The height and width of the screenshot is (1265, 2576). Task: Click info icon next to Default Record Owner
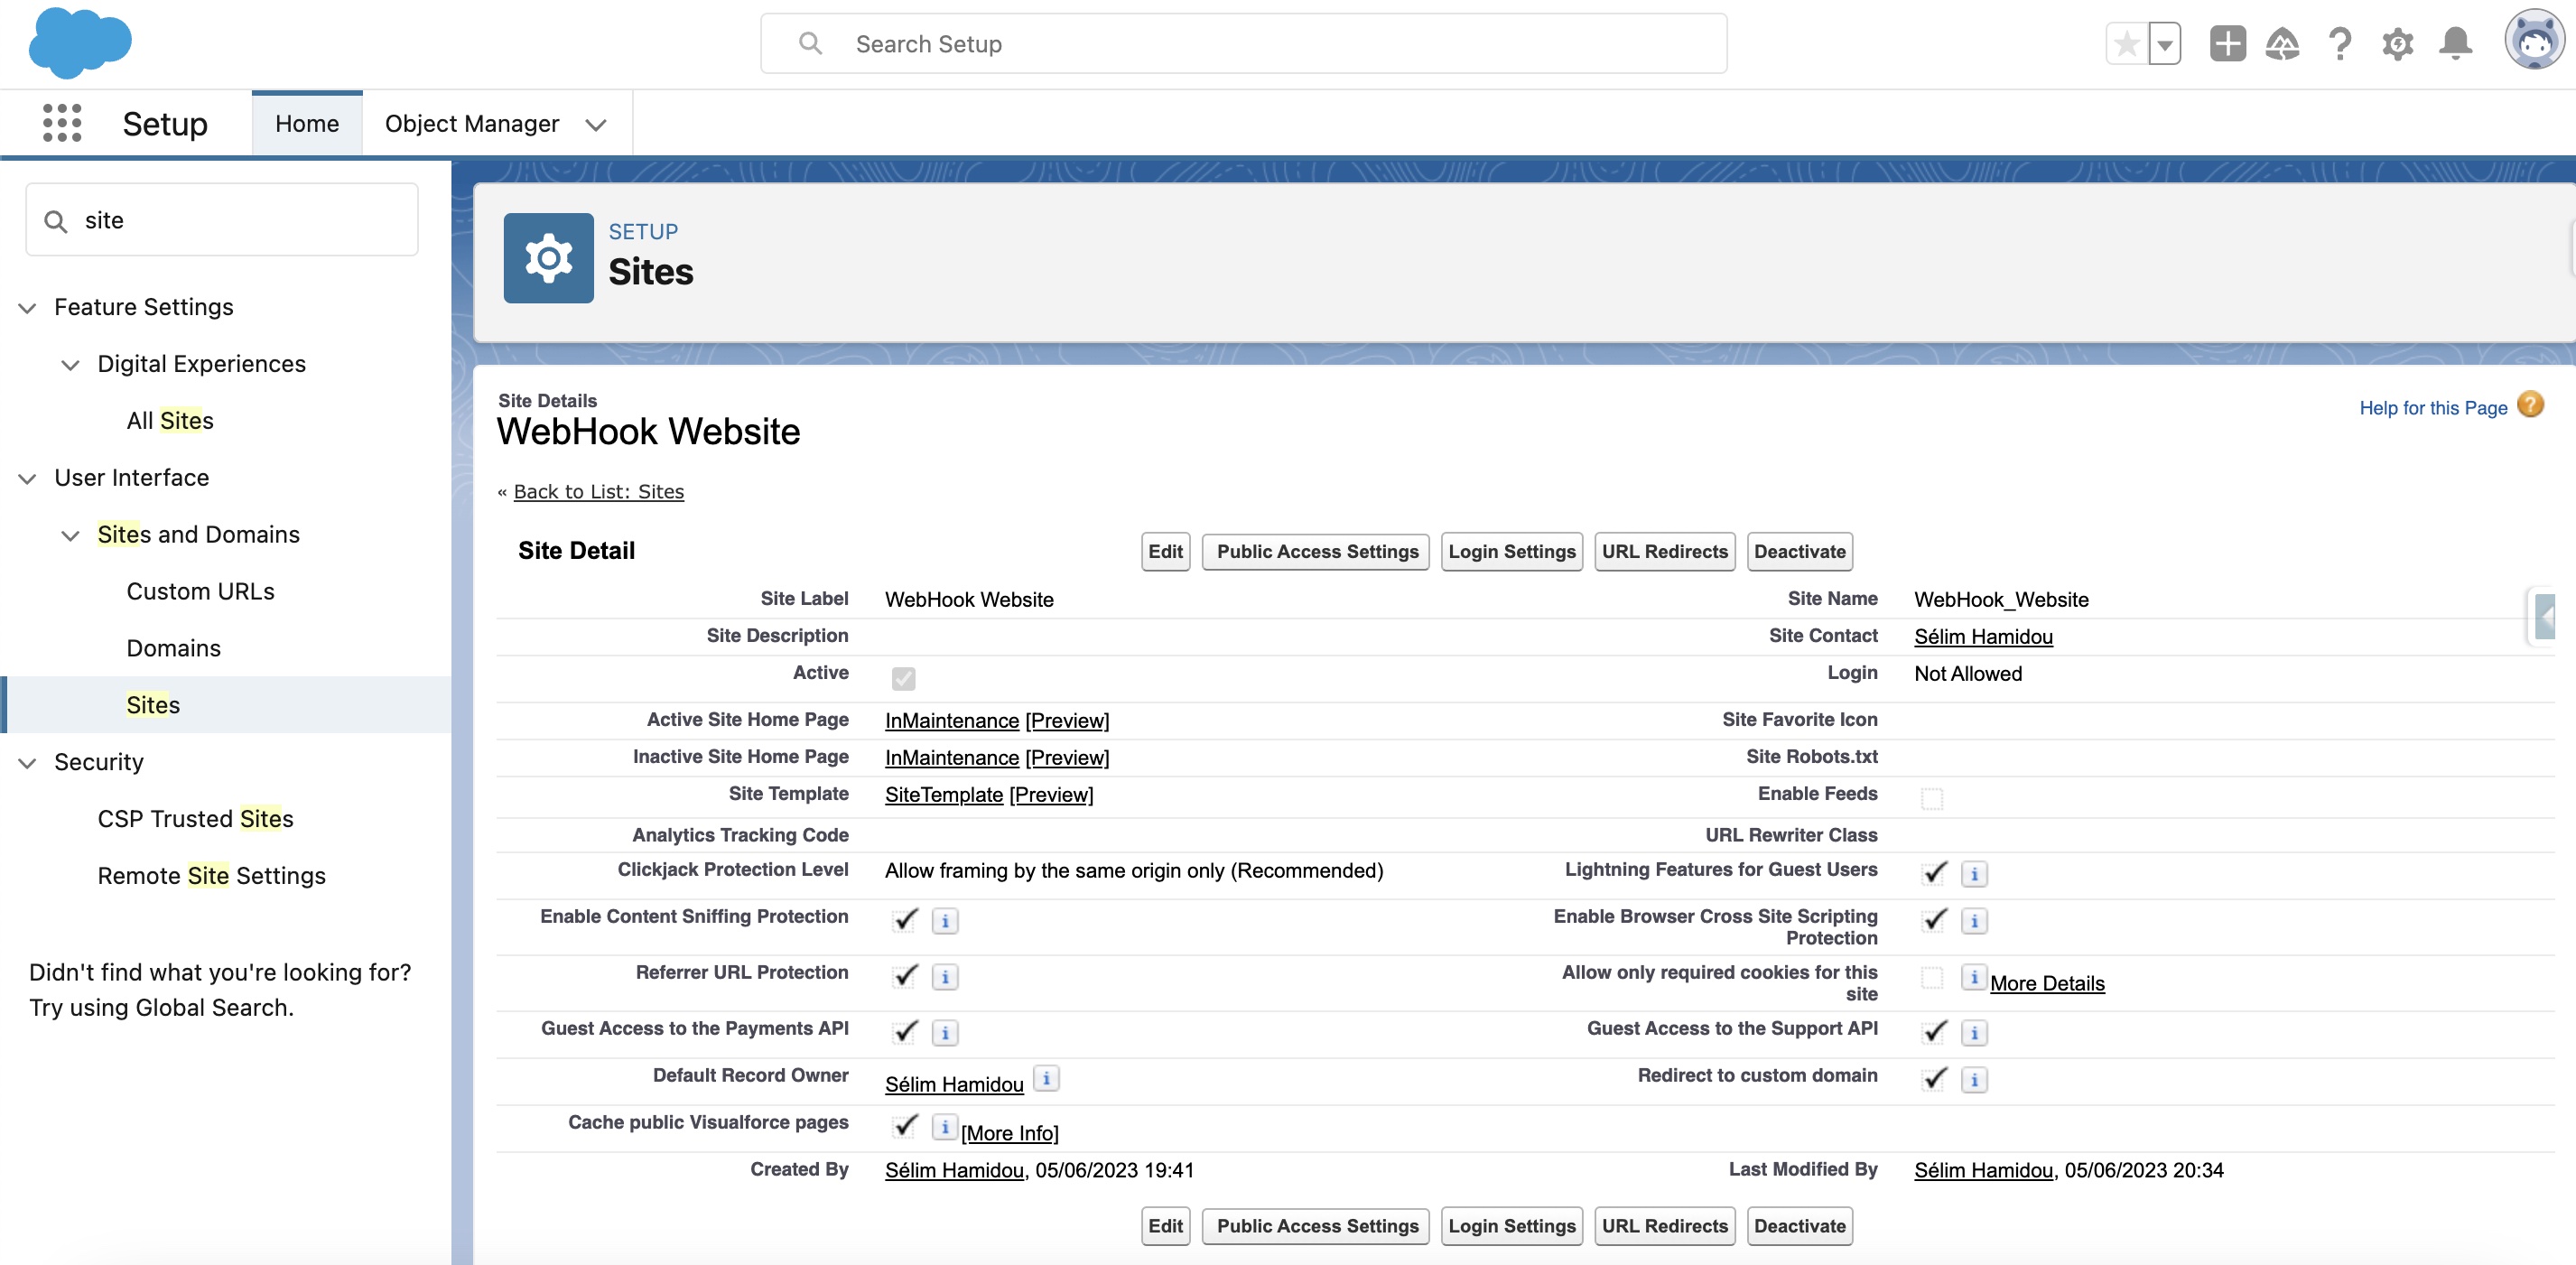[1046, 1078]
